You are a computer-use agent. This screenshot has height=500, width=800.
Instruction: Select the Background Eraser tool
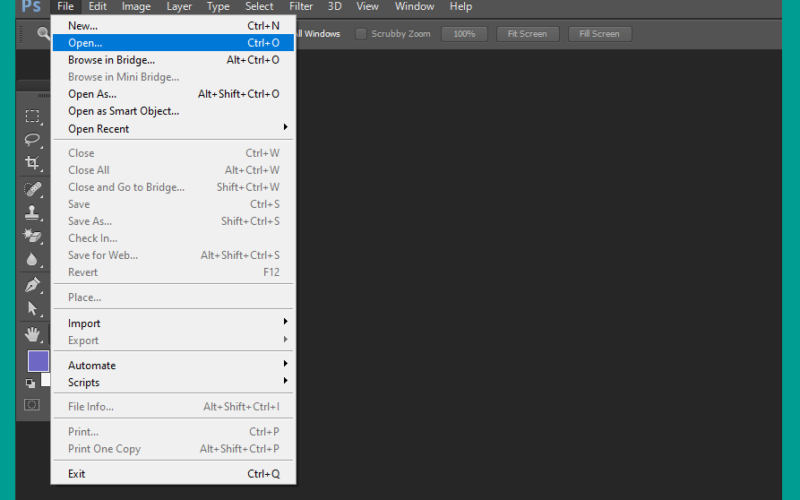32,236
